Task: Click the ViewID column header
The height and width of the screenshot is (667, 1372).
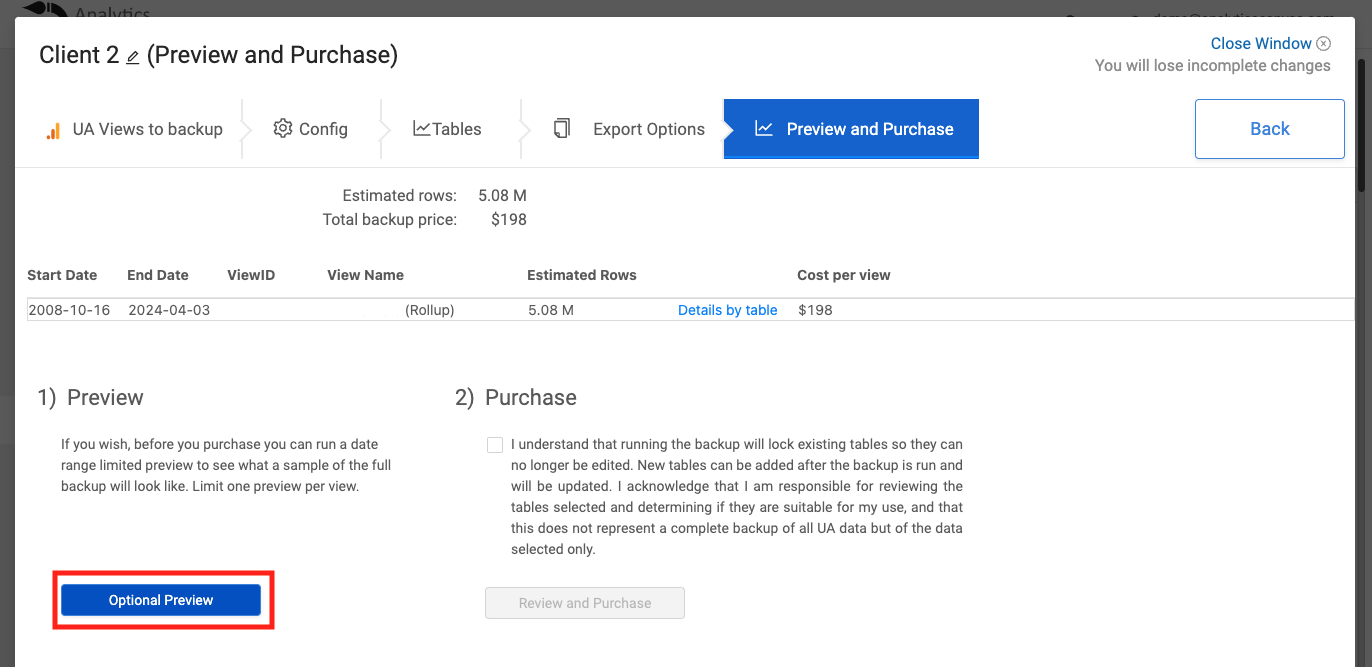Action: click(x=251, y=275)
